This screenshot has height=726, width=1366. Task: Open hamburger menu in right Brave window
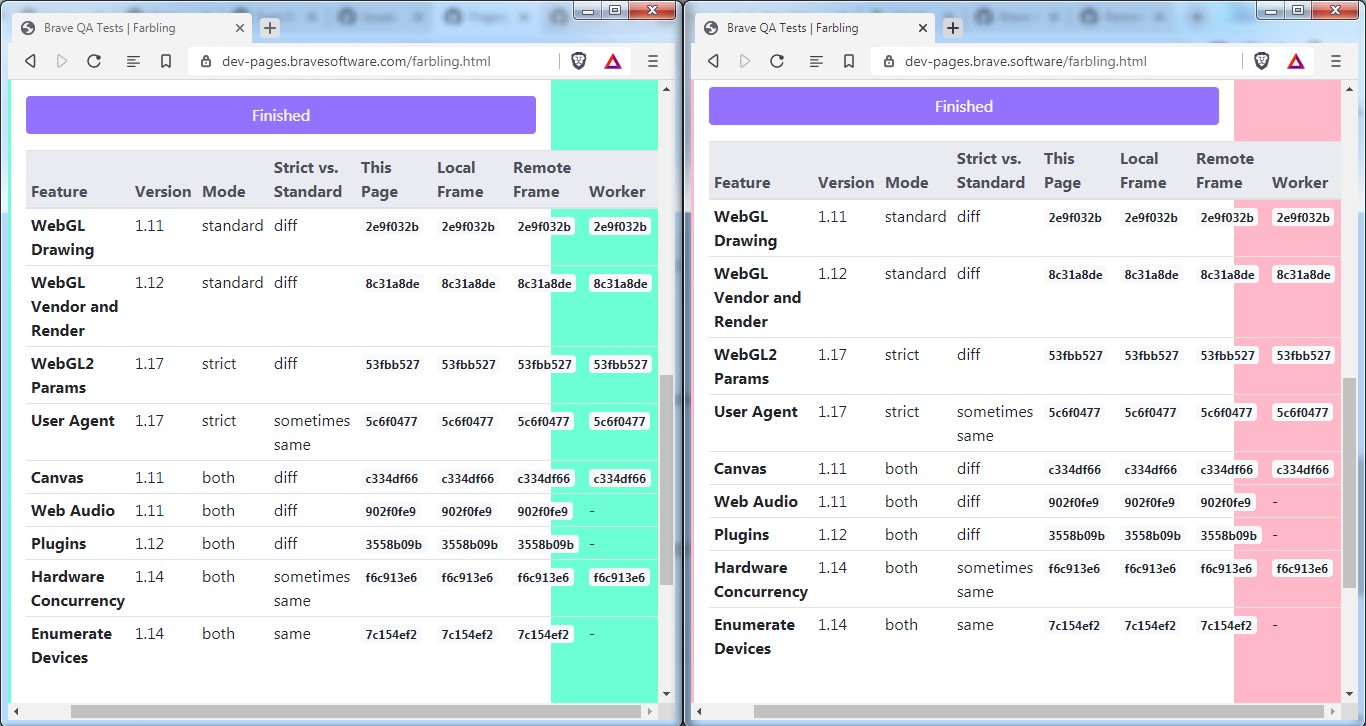[x=1336, y=61]
